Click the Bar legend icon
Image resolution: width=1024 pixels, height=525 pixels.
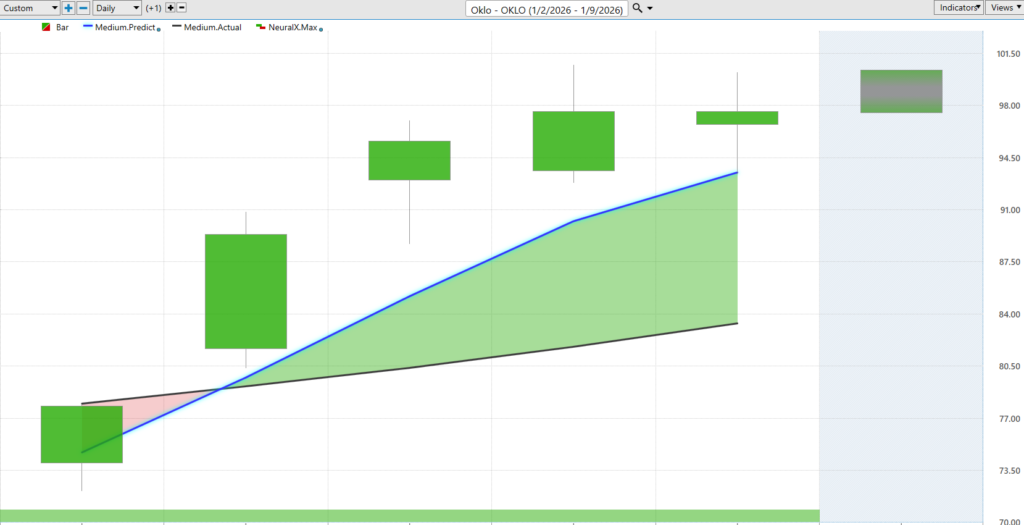pyautogui.click(x=46, y=27)
